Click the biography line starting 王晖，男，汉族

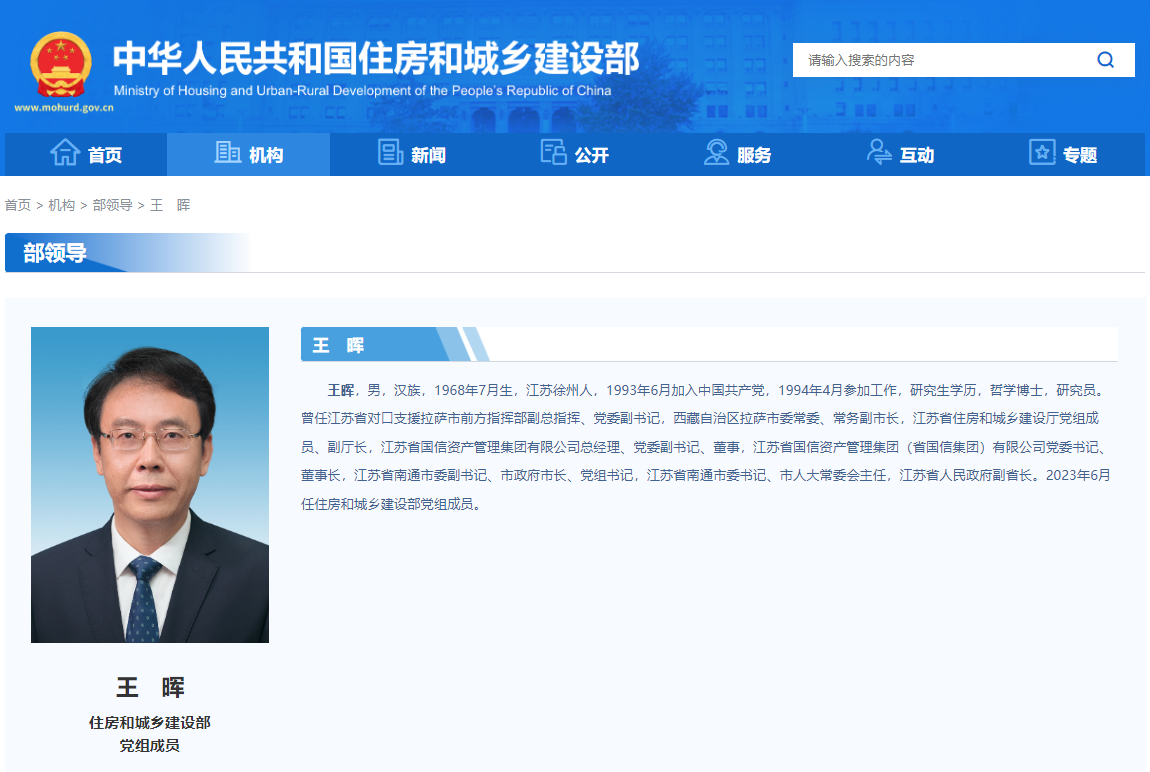click(x=717, y=390)
